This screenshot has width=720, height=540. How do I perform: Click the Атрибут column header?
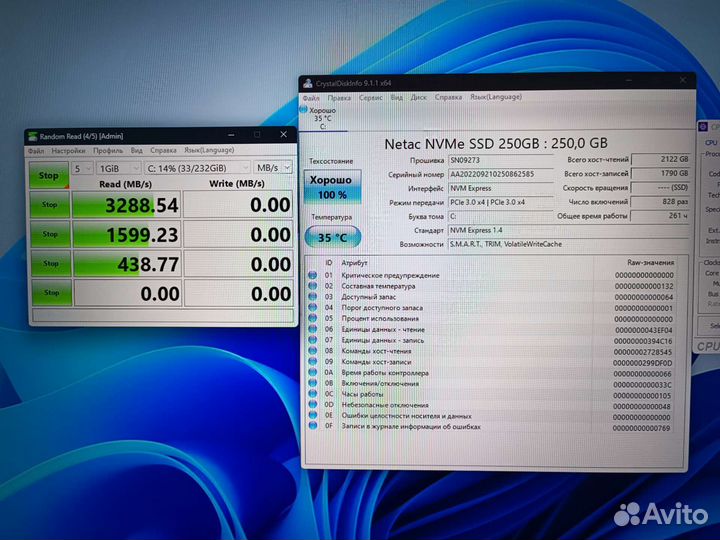pyautogui.click(x=354, y=263)
